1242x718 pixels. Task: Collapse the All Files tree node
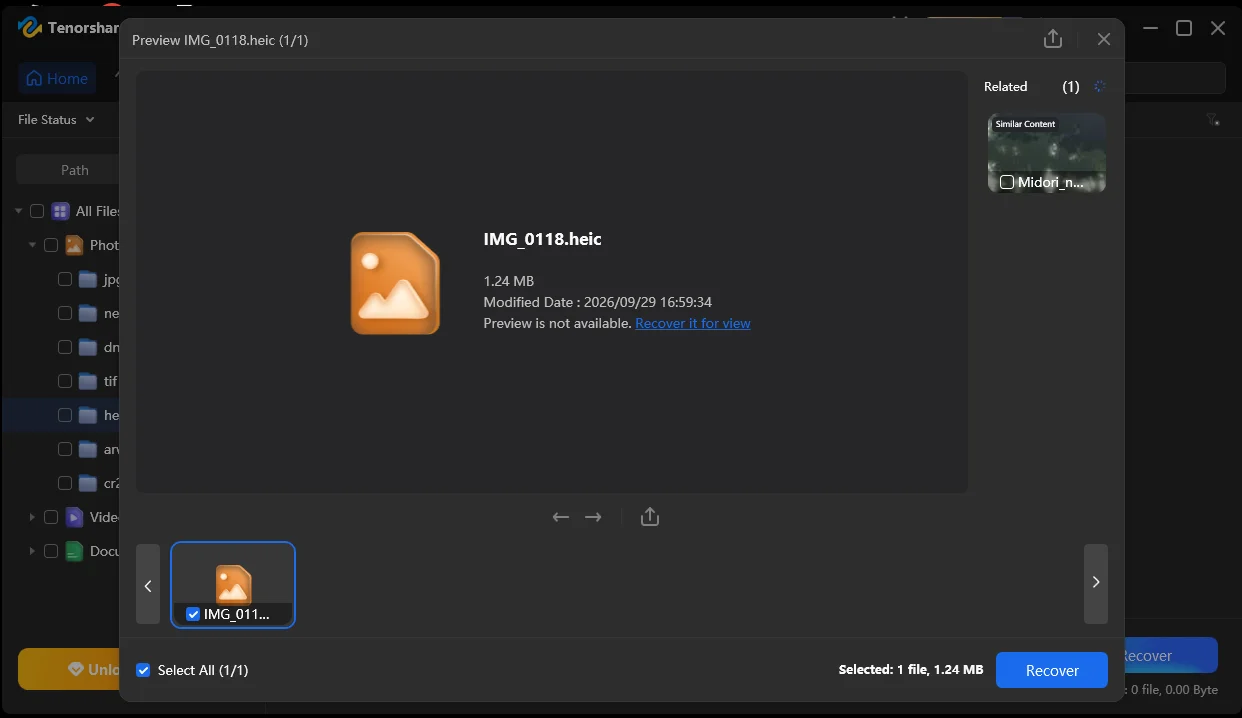pyautogui.click(x=19, y=211)
